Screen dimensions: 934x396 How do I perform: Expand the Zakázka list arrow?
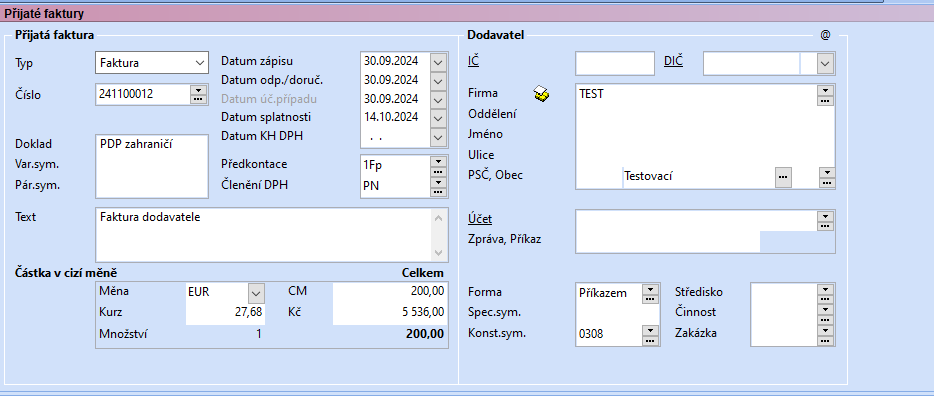825,329
